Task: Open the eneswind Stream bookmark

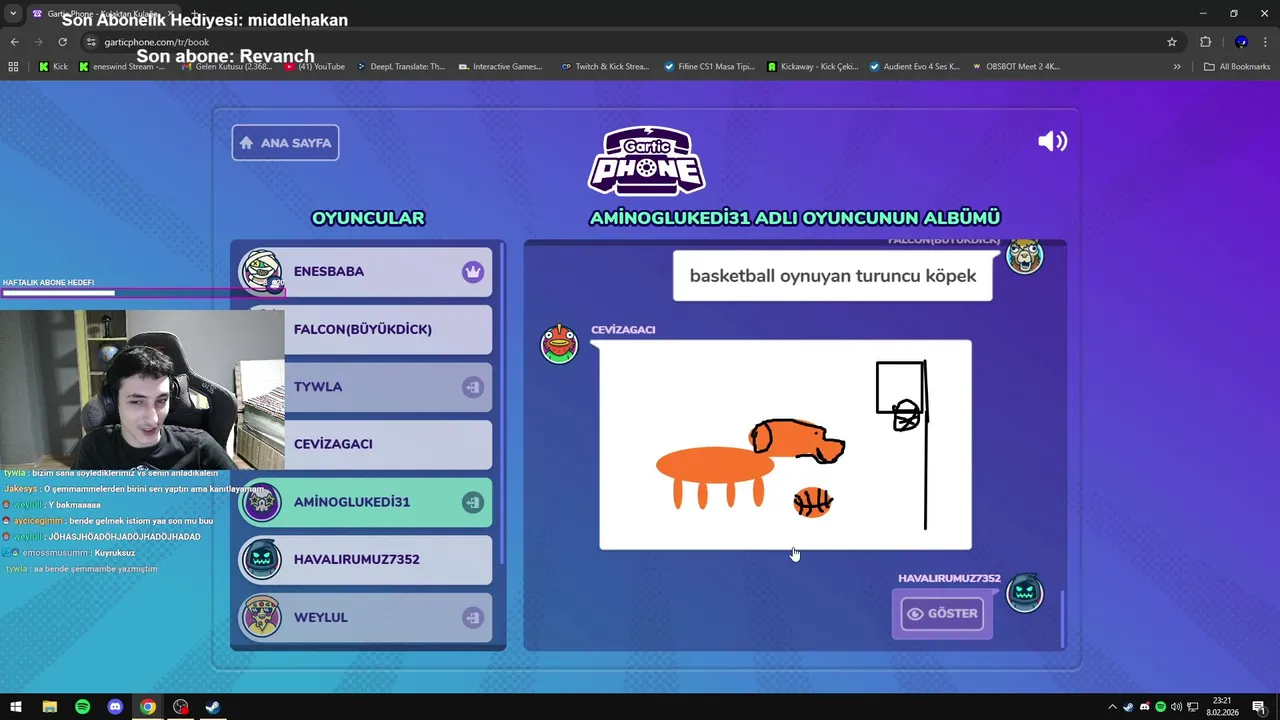Action: click(x=121, y=67)
